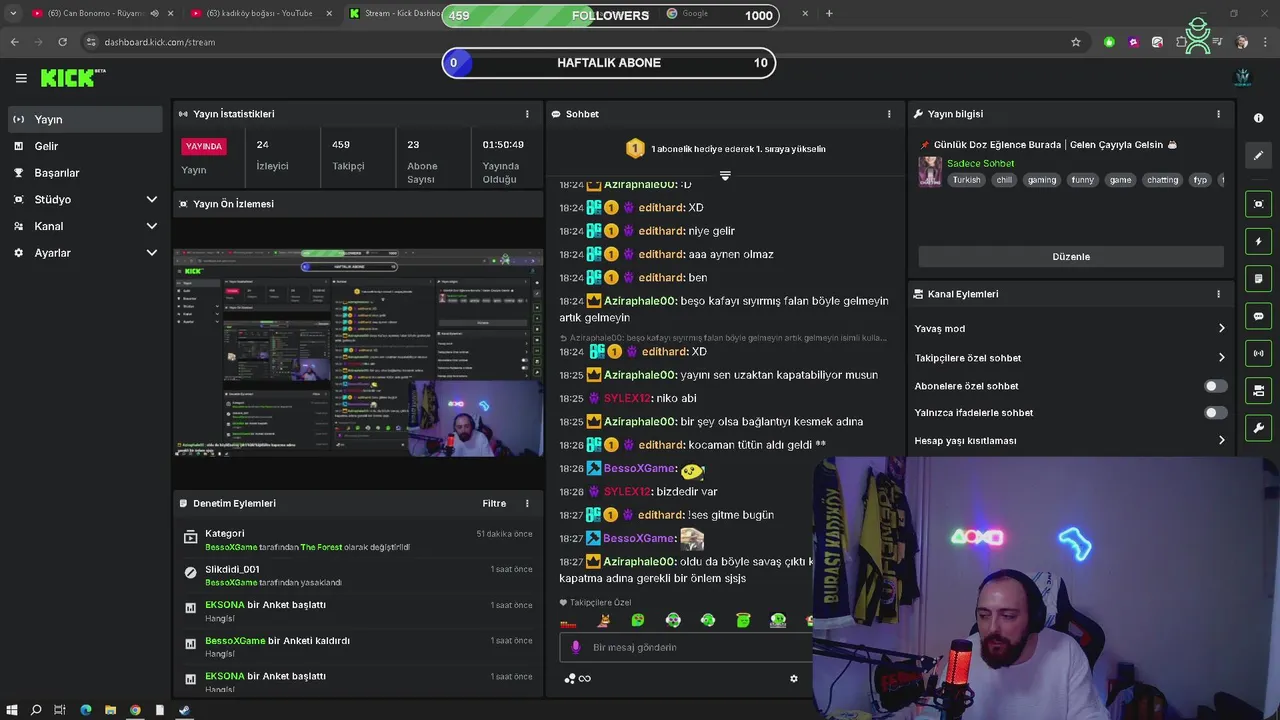Click the screen capture icon in right toolbar

[x=1258, y=204]
